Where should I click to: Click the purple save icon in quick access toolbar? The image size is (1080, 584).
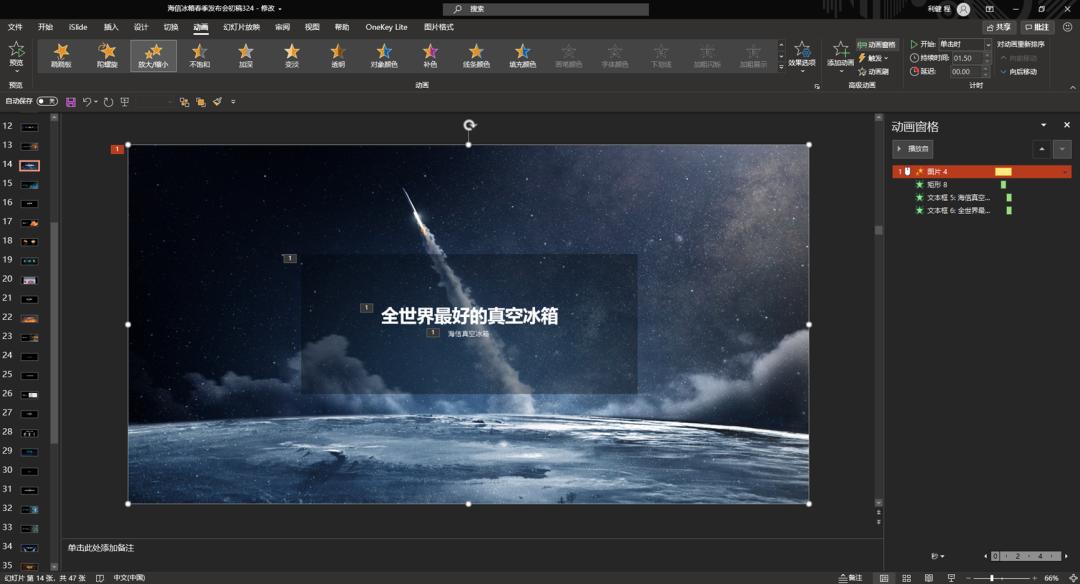(x=71, y=102)
